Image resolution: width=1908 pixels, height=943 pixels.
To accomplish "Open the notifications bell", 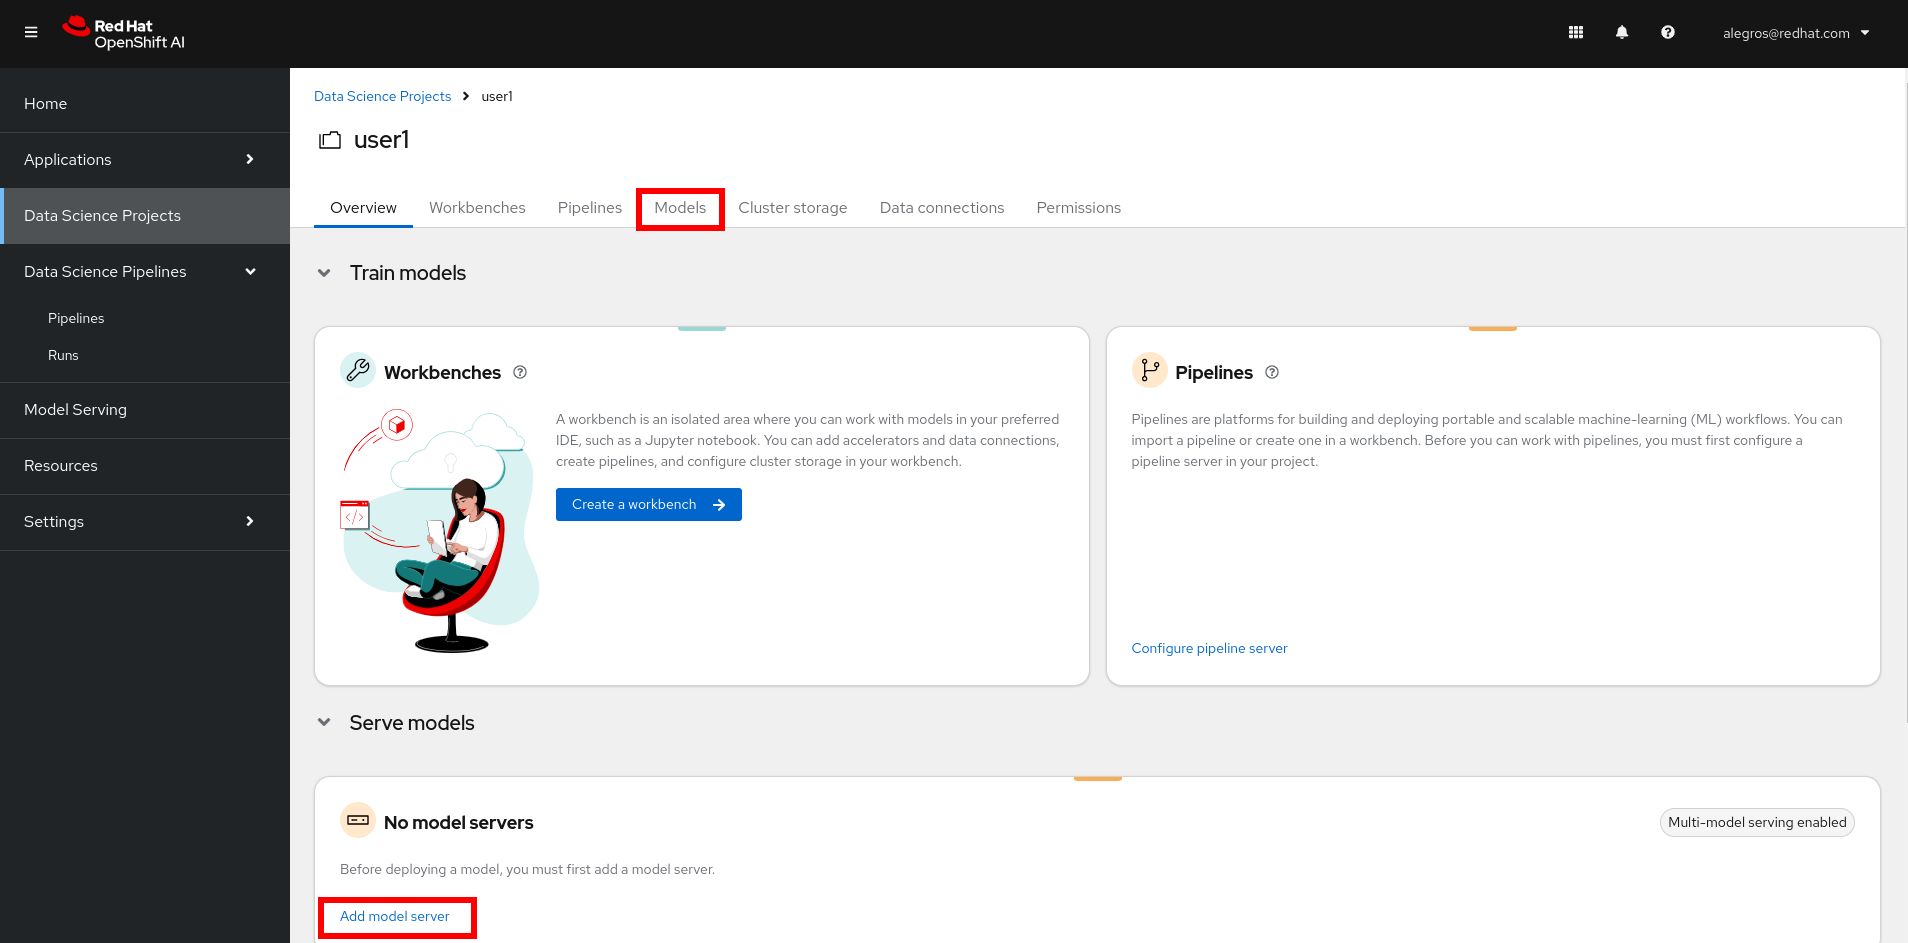I will (1622, 33).
